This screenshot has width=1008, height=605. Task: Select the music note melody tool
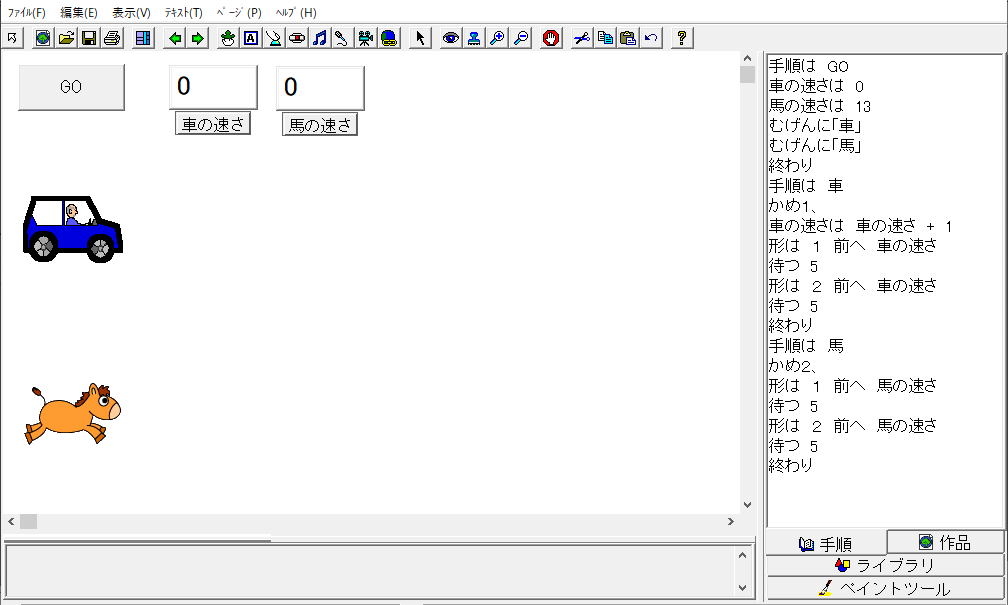pos(319,38)
